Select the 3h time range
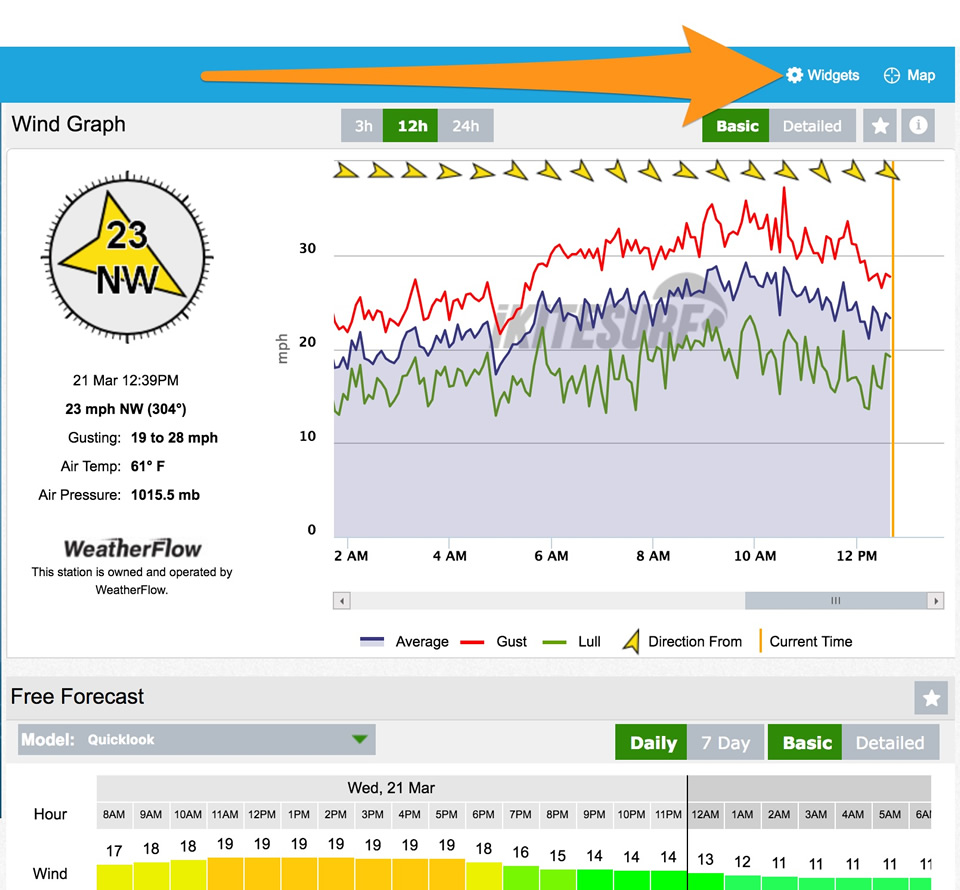Image resolution: width=960 pixels, height=890 pixels. pyautogui.click(x=362, y=125)
